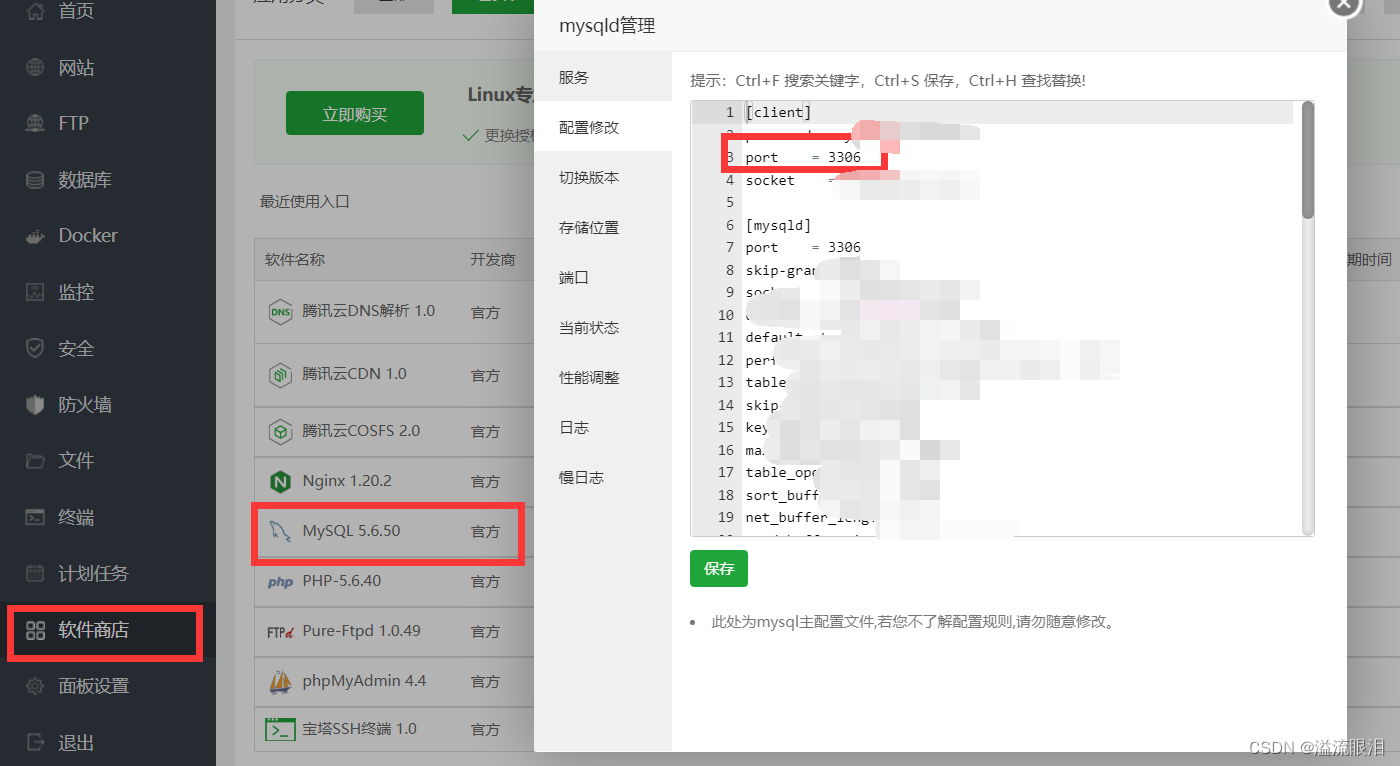Click the port = 3306 line 7
The image size is (1400, 766).
(803, 247)
